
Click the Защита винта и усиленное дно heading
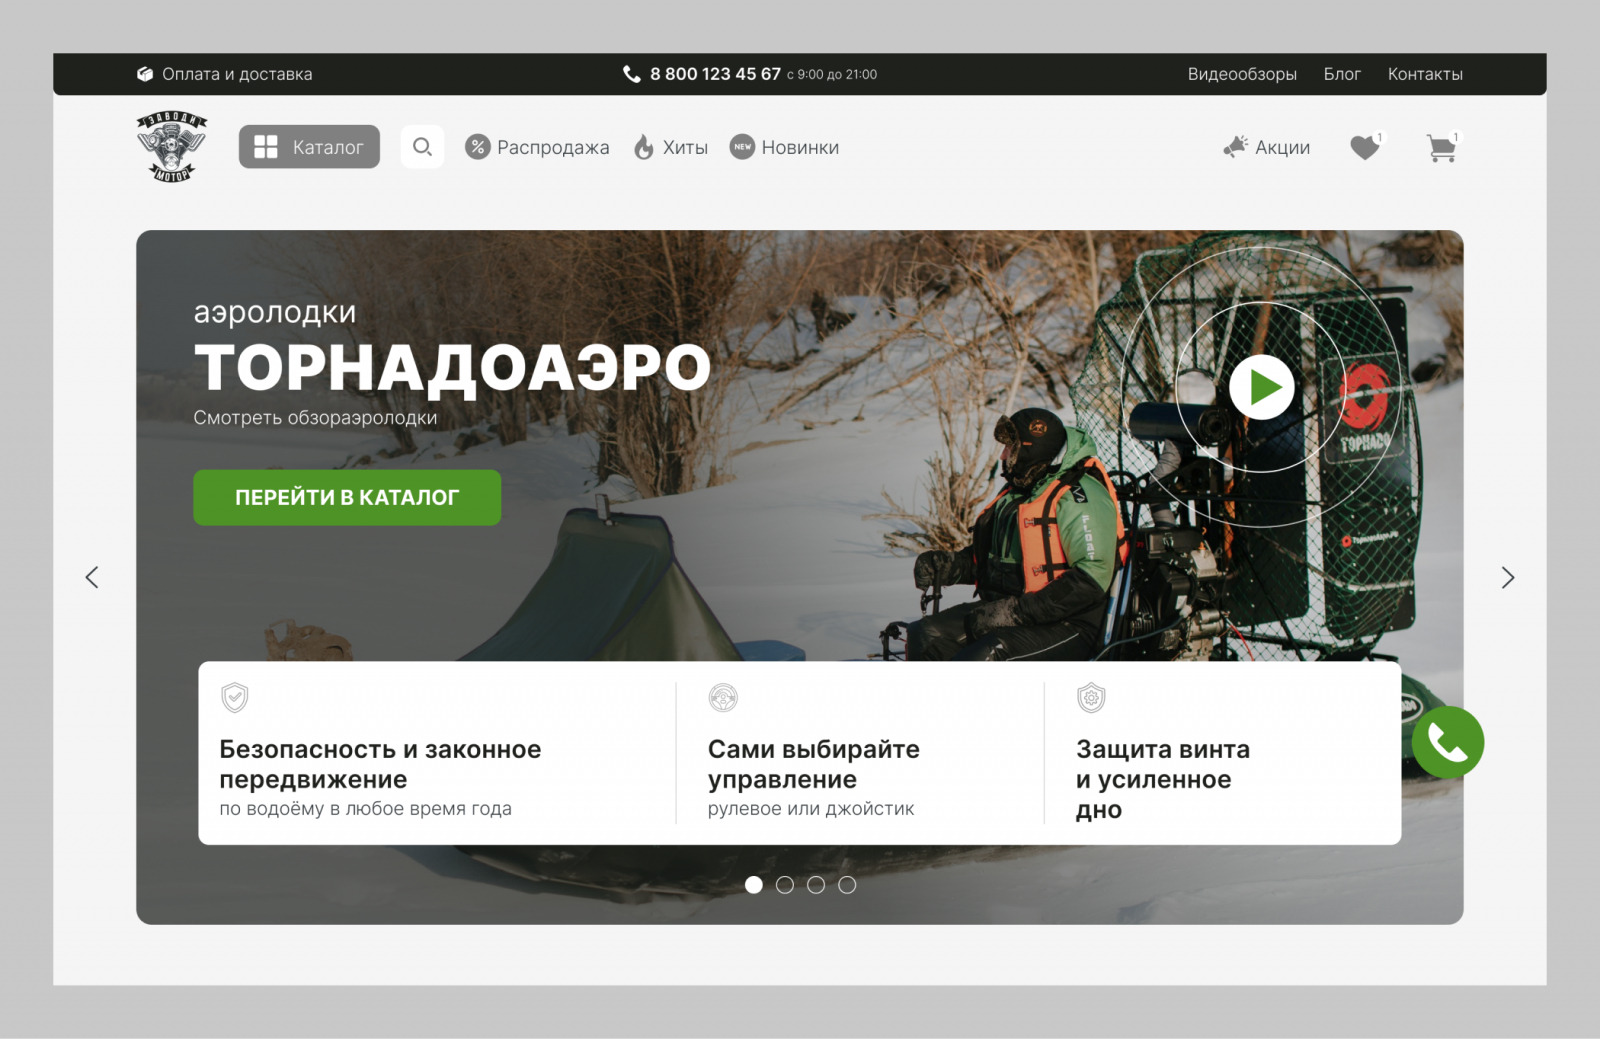coord(1163,779)
